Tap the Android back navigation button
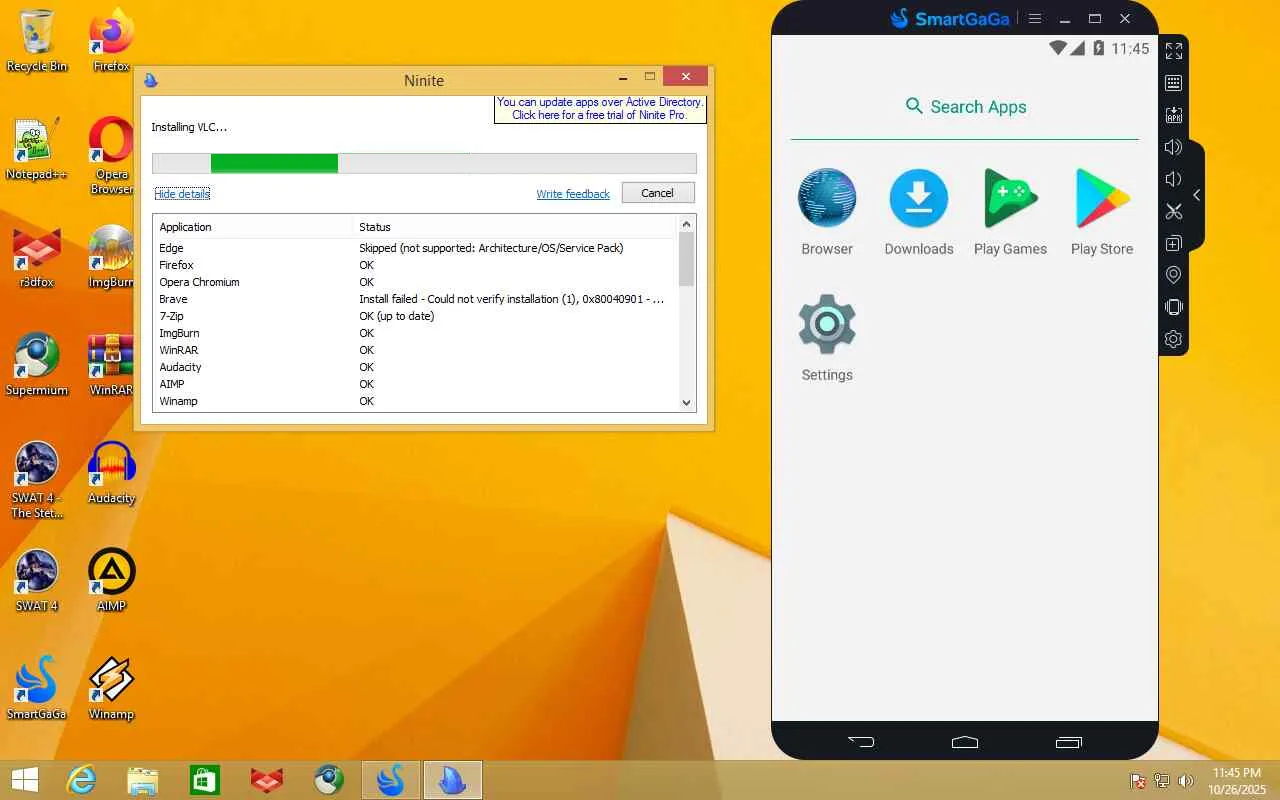Screen dimensions: 1280x800 click(861, 742)
